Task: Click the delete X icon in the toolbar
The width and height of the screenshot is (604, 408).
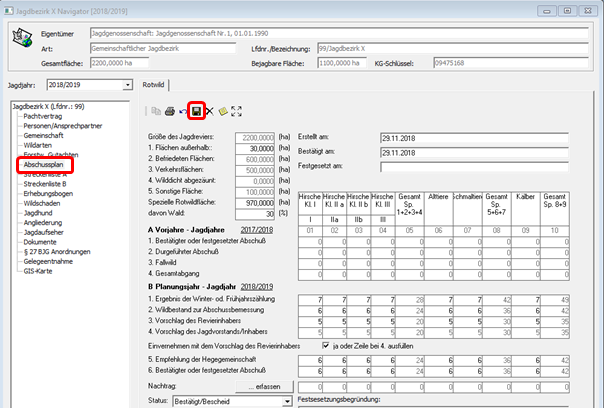Action: click(210, 111)
